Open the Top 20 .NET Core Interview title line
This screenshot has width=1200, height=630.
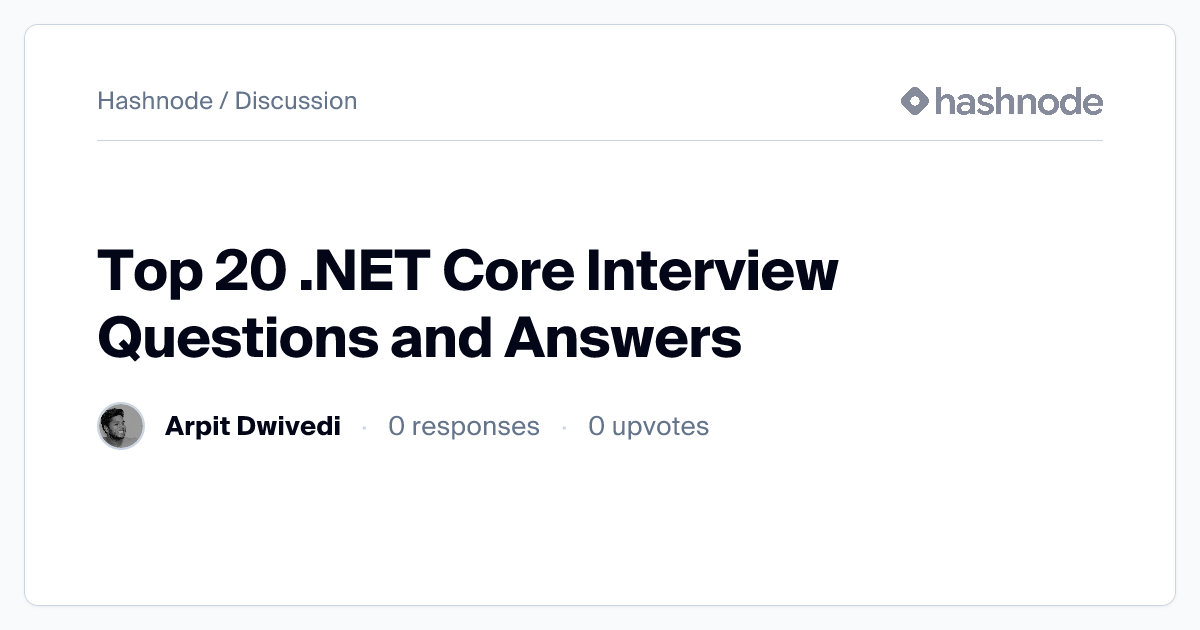tap(467, 271)
